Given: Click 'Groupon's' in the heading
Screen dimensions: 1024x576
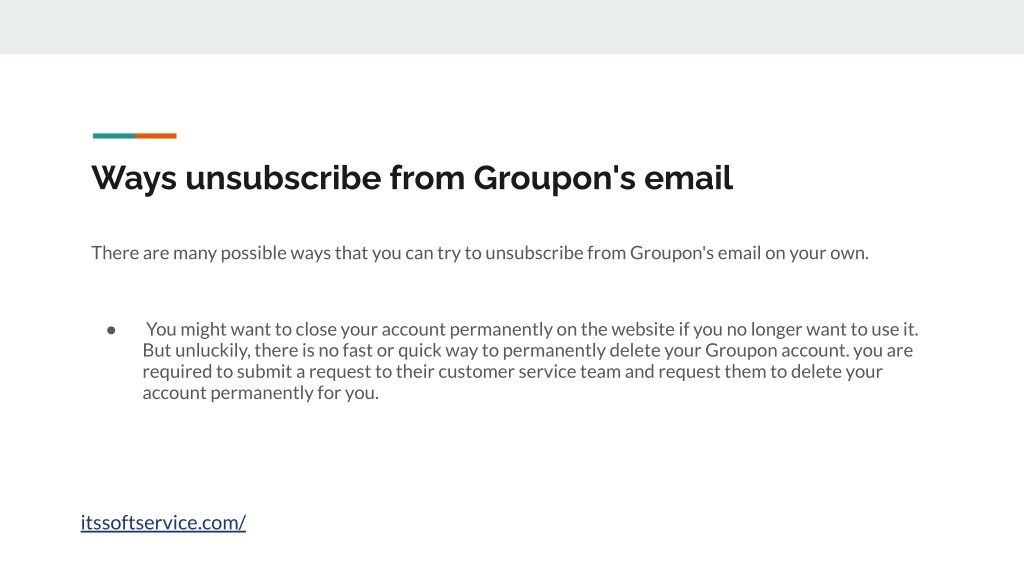Looking at the screenshot, I should pos(554,178).
